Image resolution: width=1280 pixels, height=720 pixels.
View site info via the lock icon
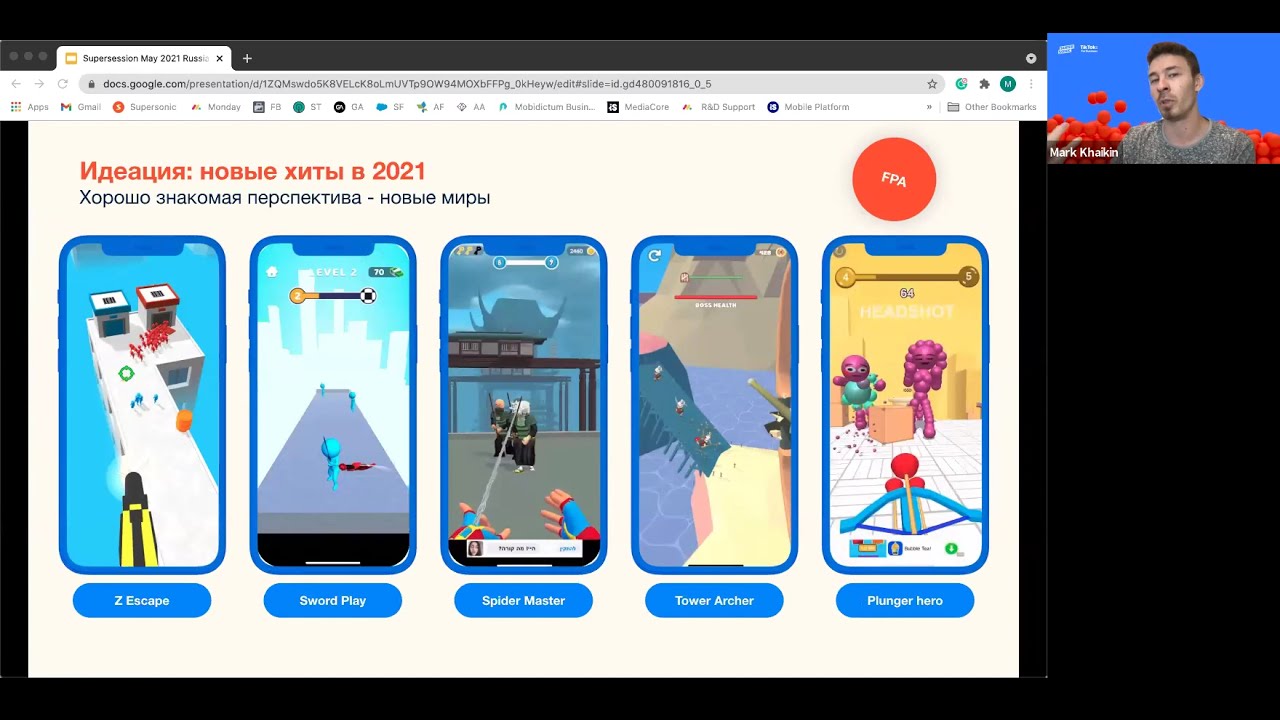(x=92, y=84)
